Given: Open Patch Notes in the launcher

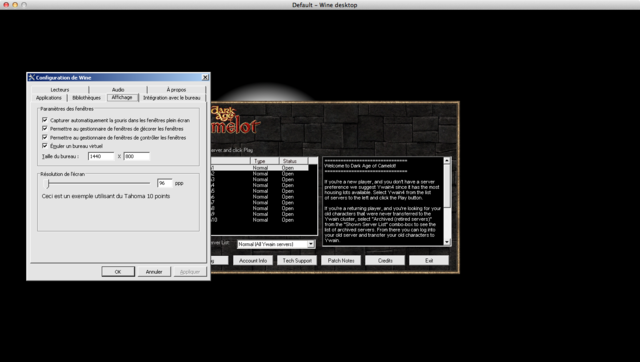Looking at the screenshot, I should [x=341, y=260].
